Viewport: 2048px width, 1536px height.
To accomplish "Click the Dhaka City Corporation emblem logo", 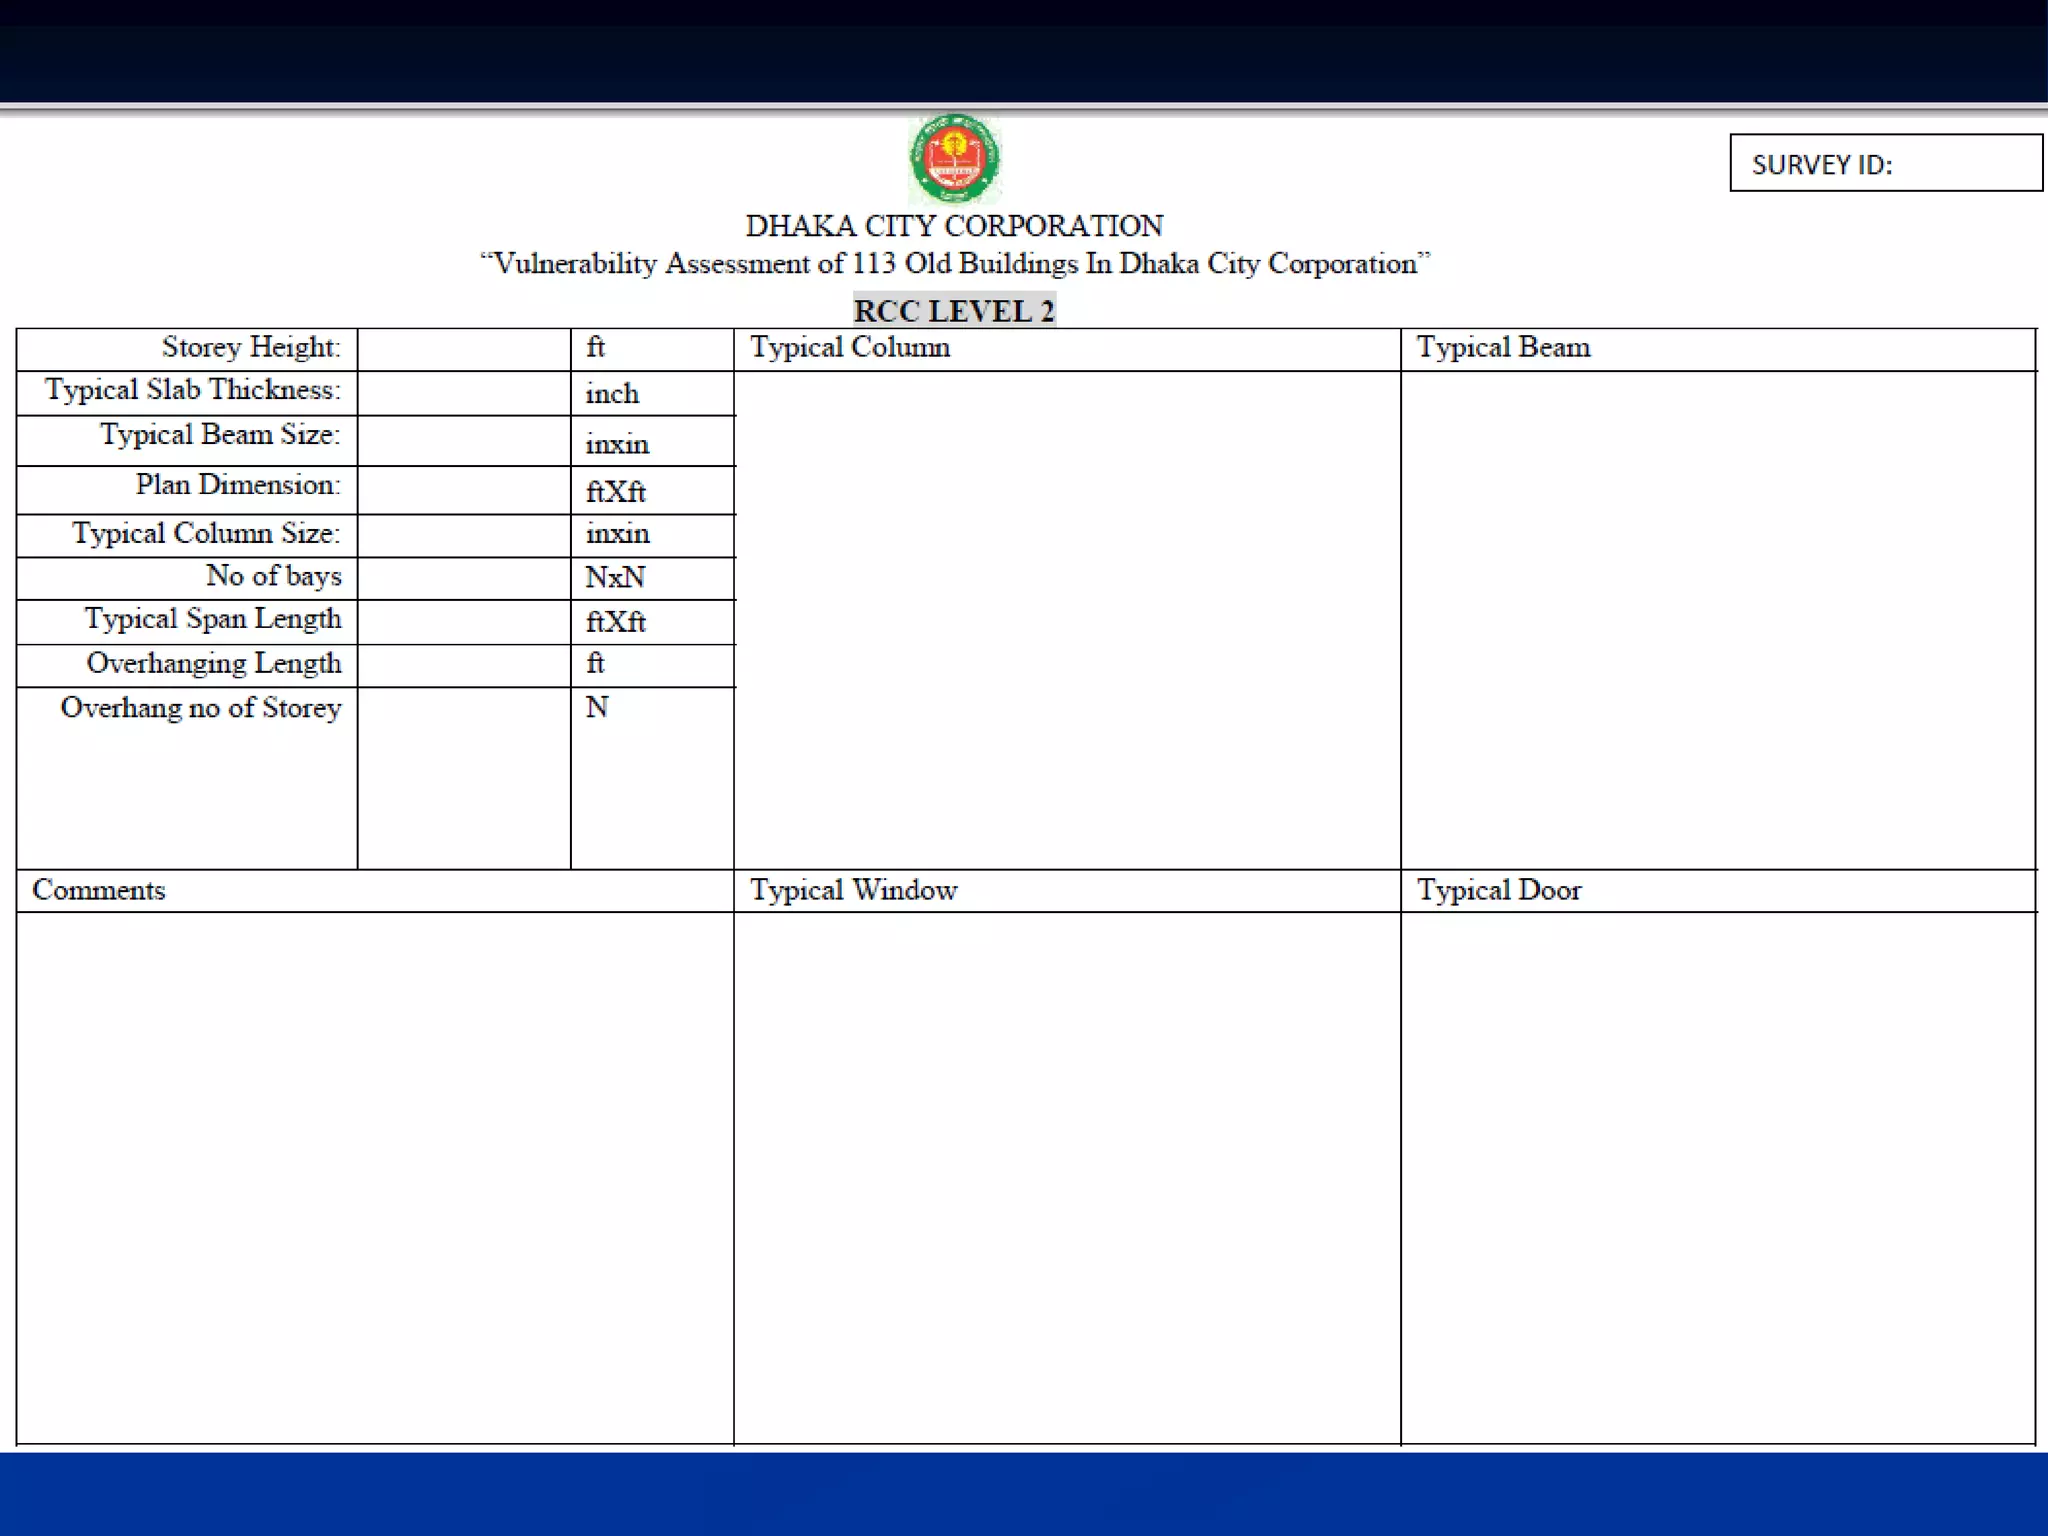I will coord(954,159).
